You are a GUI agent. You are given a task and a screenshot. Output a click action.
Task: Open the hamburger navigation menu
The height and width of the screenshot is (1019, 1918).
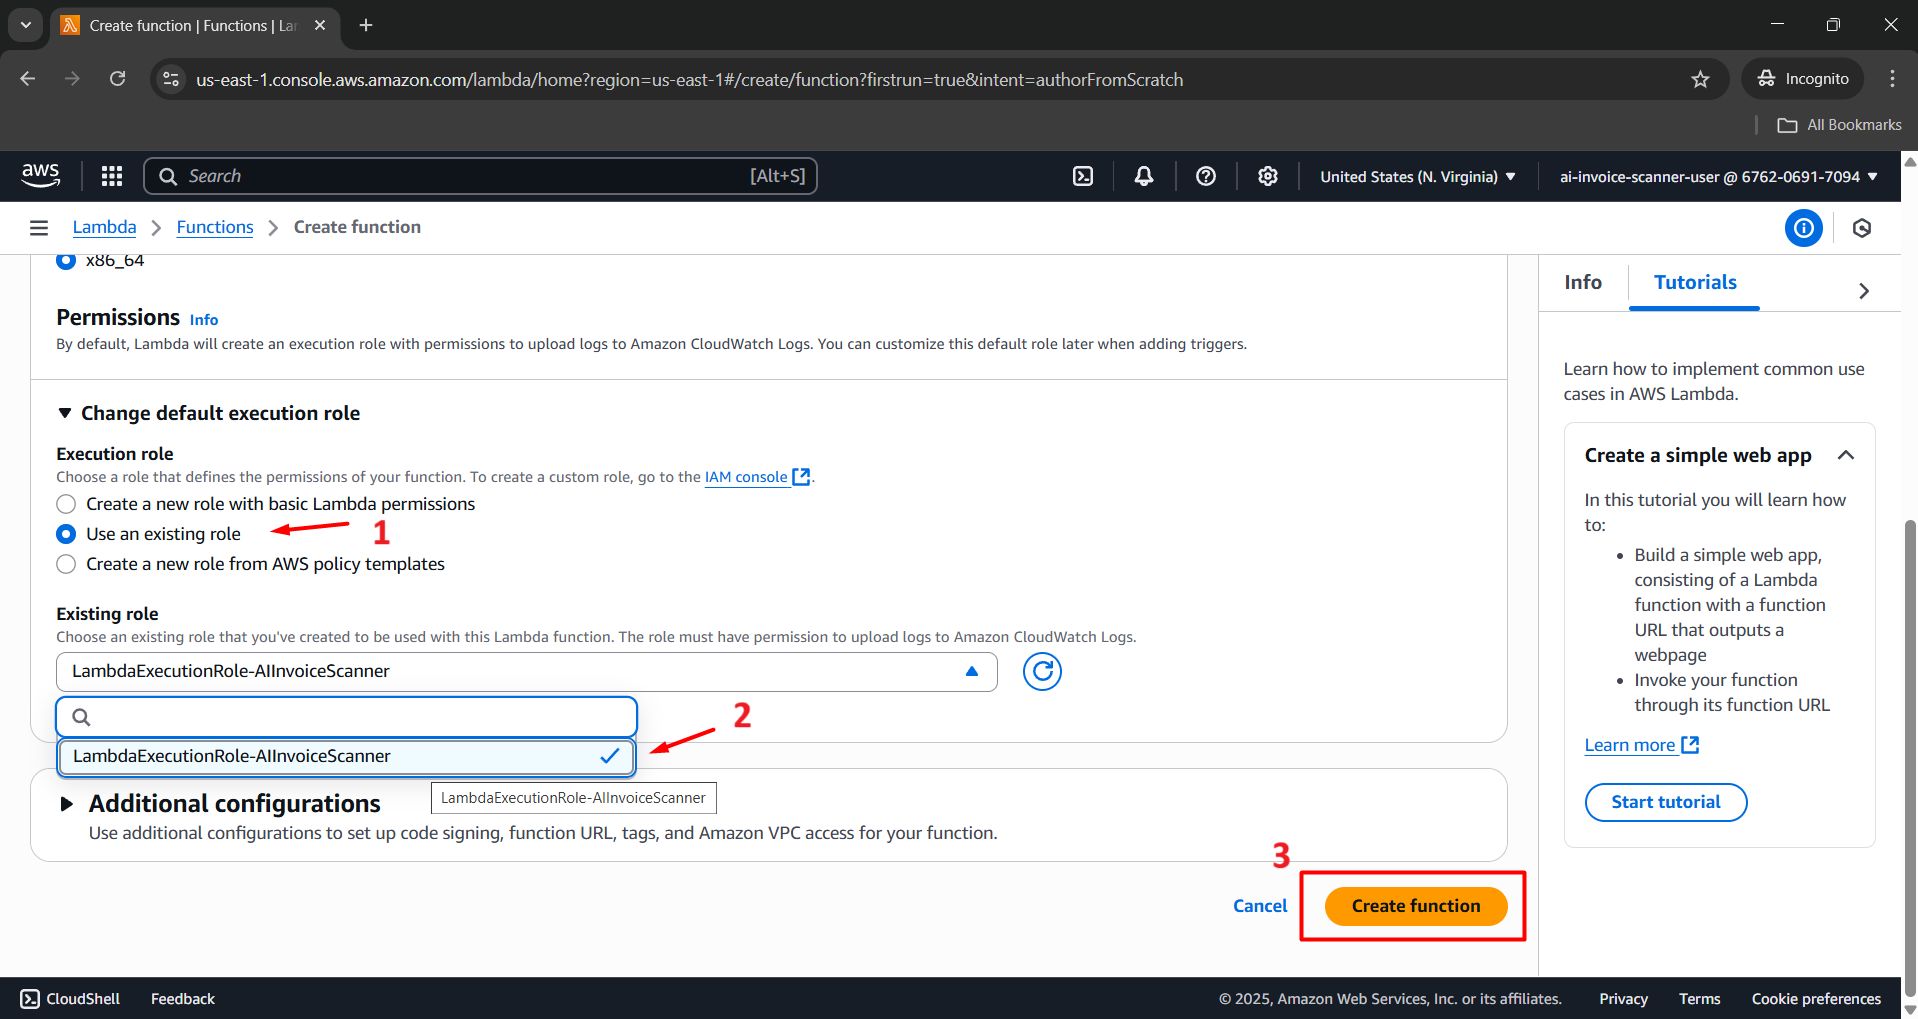(38, 227)
